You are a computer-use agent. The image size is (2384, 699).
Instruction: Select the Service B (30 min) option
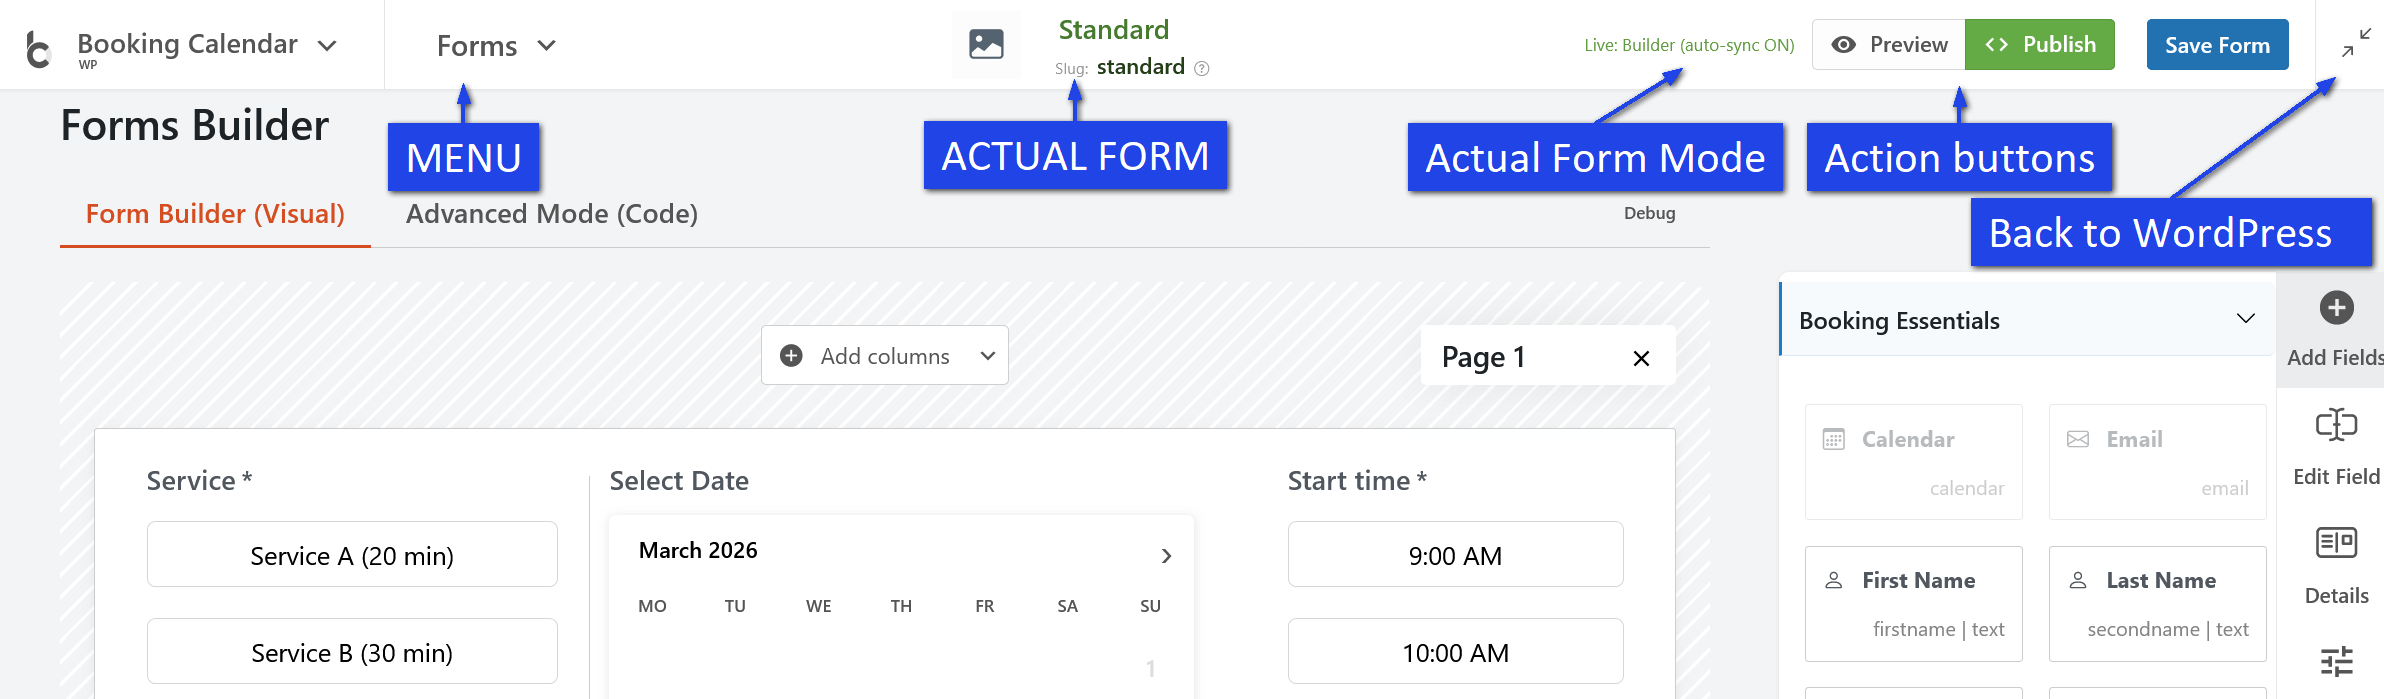(x=352, y=652)
